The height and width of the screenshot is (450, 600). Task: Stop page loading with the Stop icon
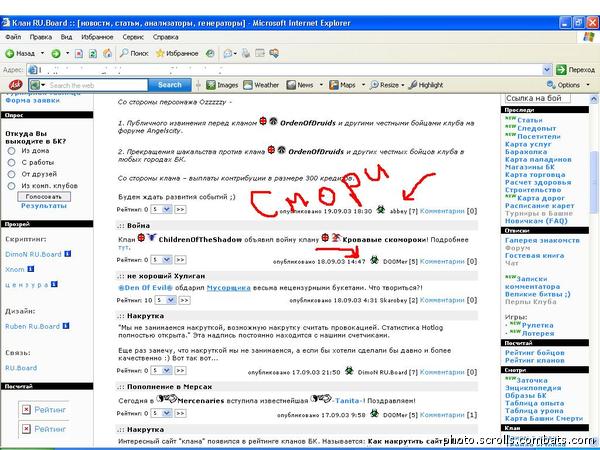pos(79,54)
